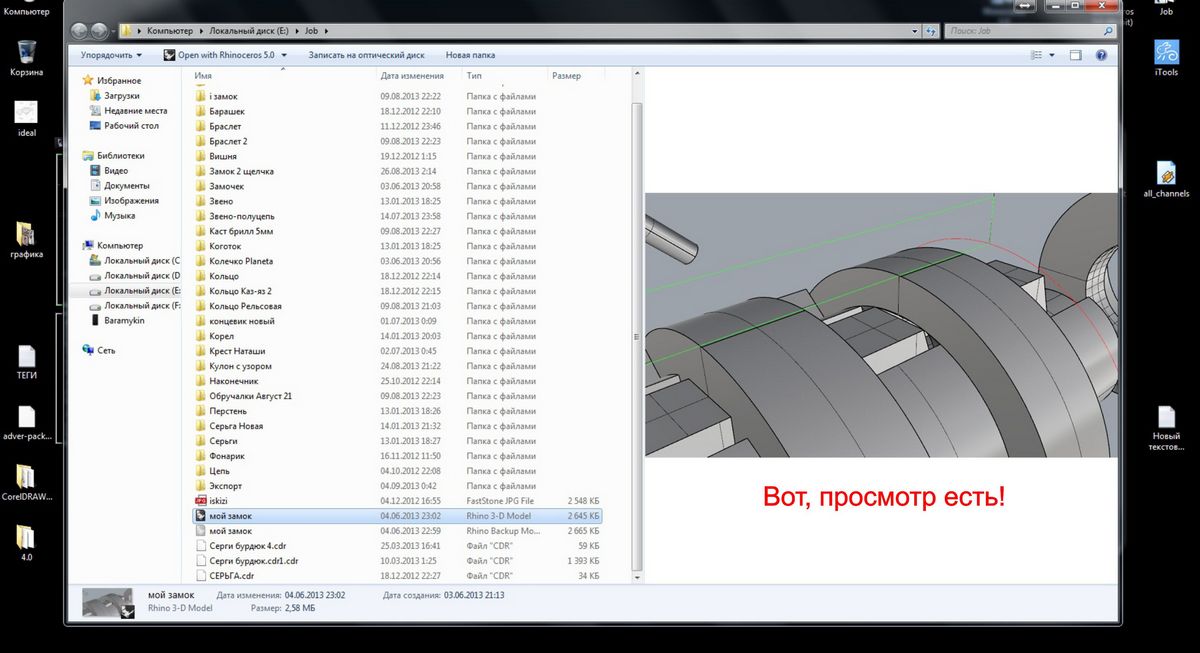Open the Корзина desktop icon
Viewport: 1200px width, 653px height.
click(27, 53)
